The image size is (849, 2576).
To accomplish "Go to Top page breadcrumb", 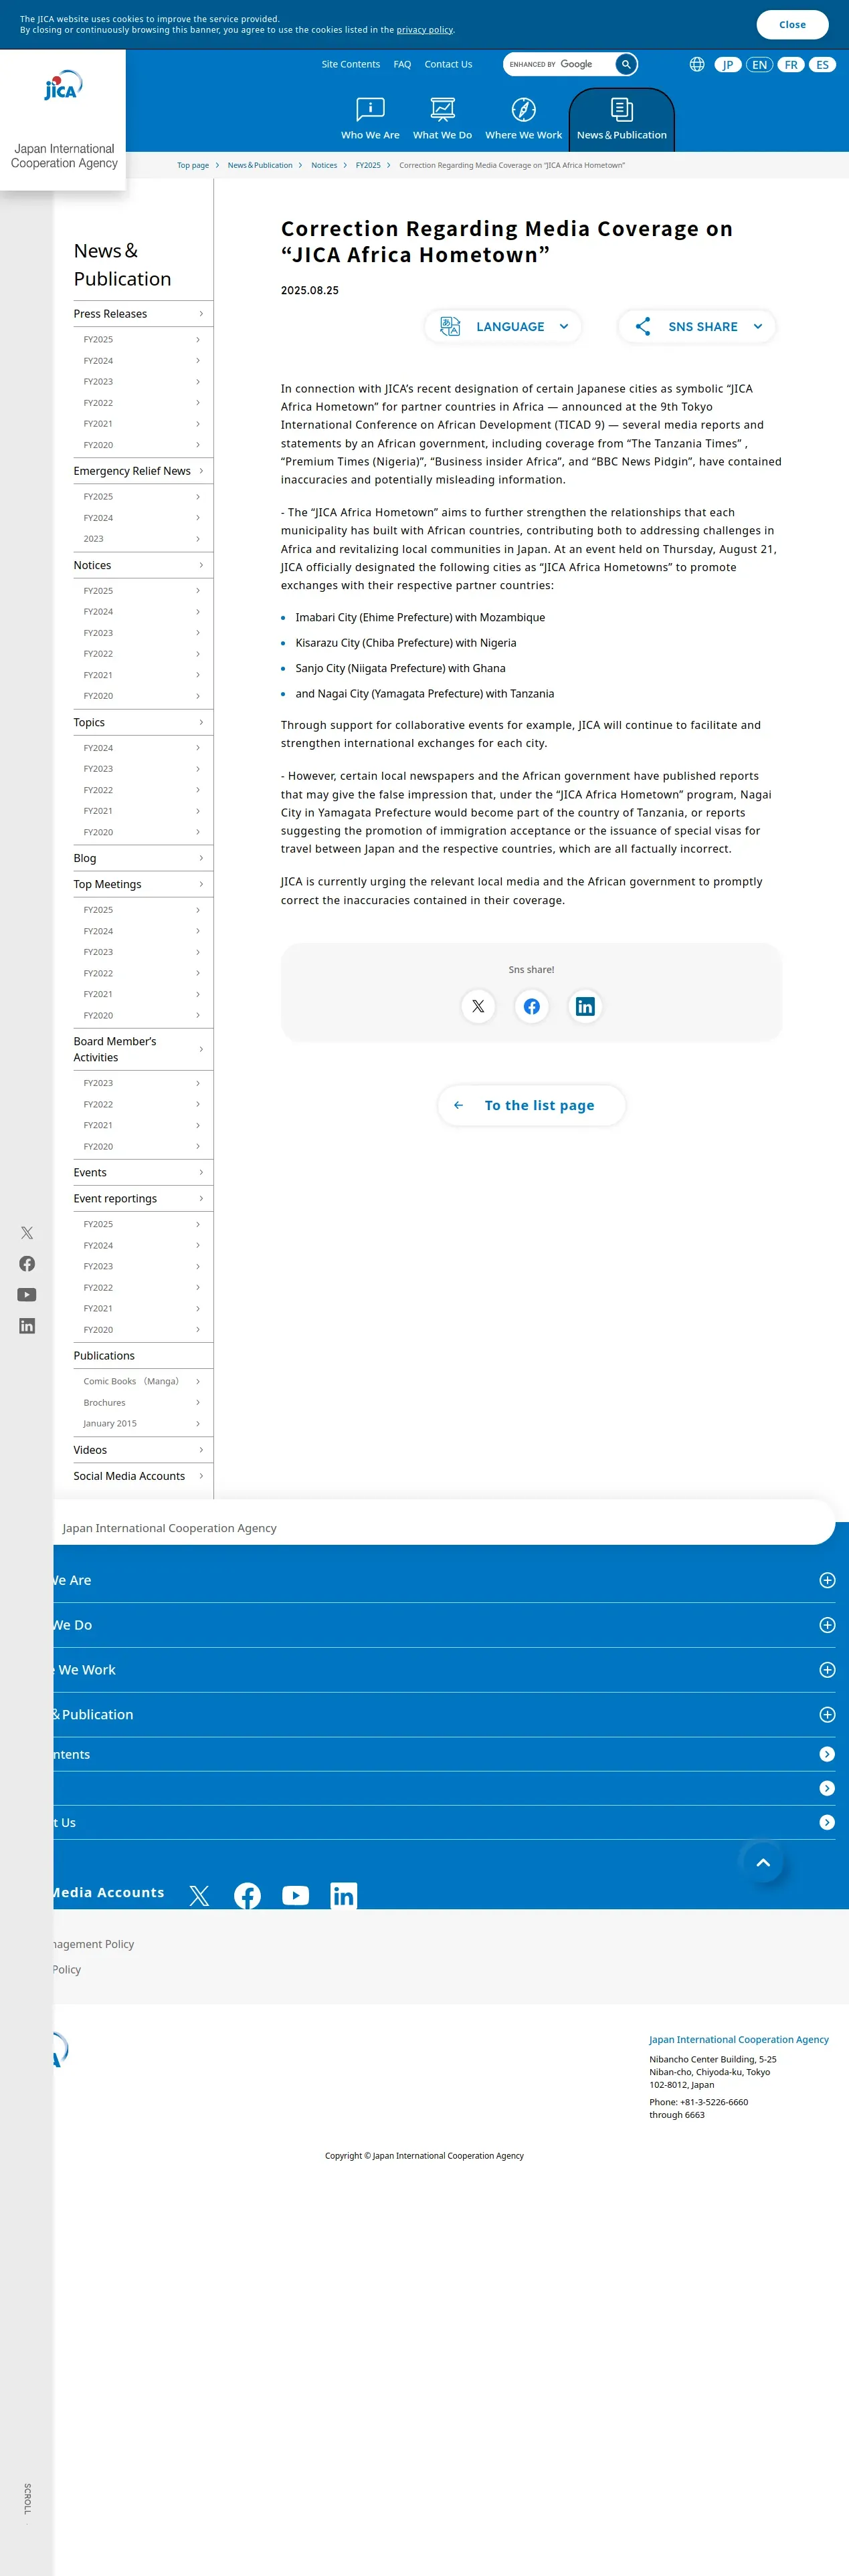I will pos(193,165).
